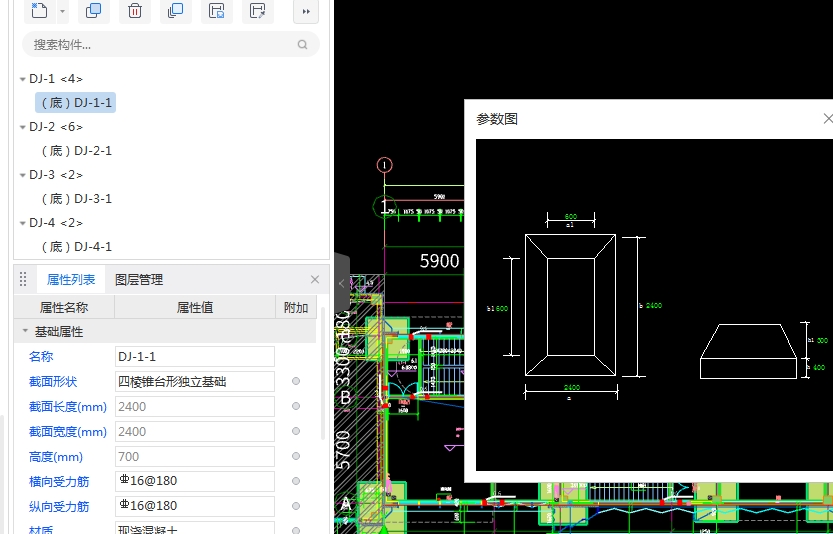
Task: Click the b1 value 600 in diagram
Action: tap(502, 308)
